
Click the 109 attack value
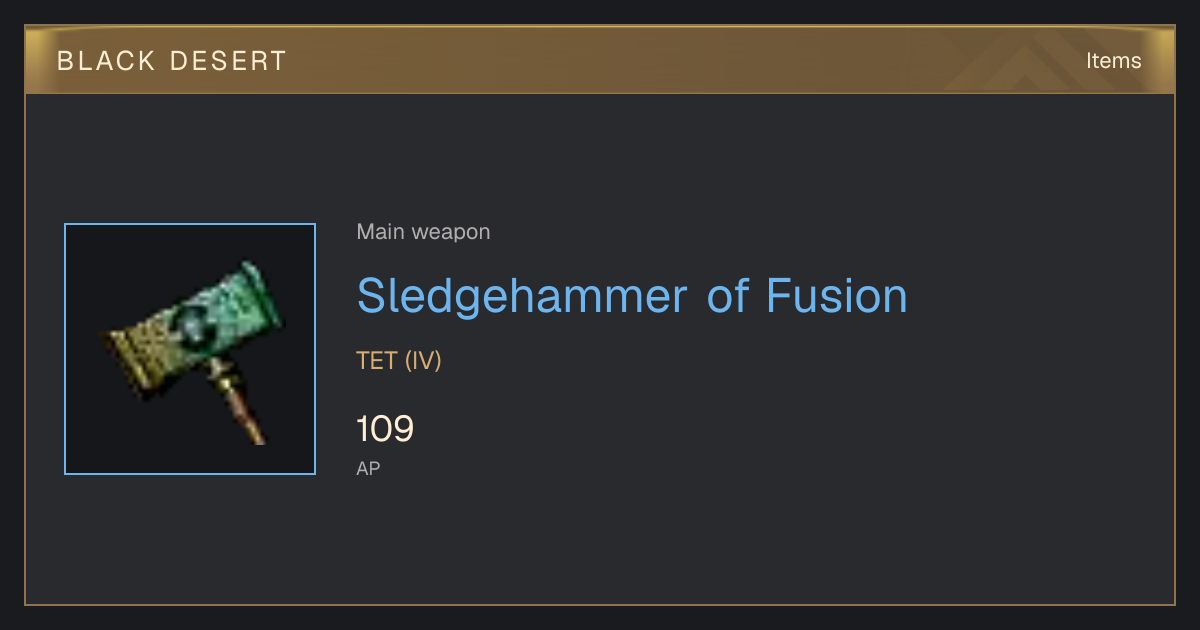[385, 429]
